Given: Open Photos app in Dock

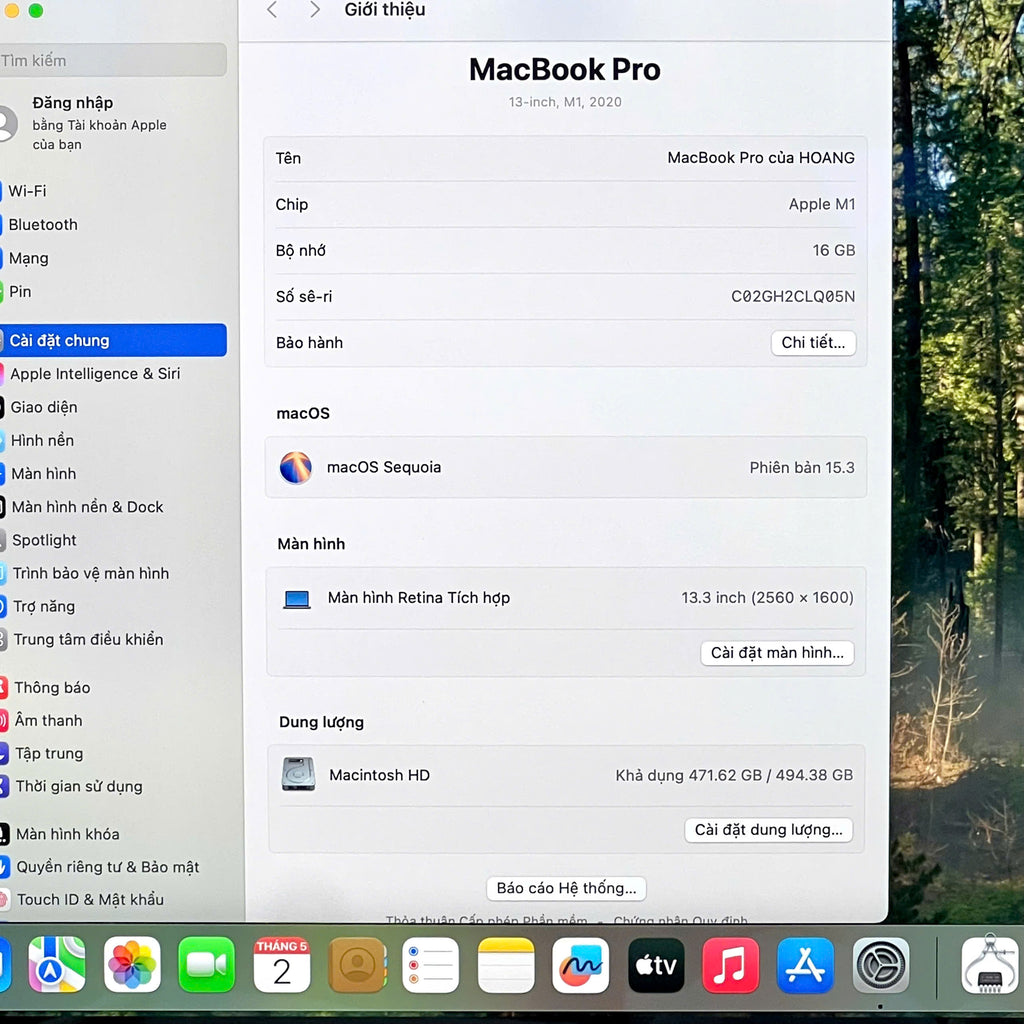Looking at the screenshot, I should click(x=132, y=965).
